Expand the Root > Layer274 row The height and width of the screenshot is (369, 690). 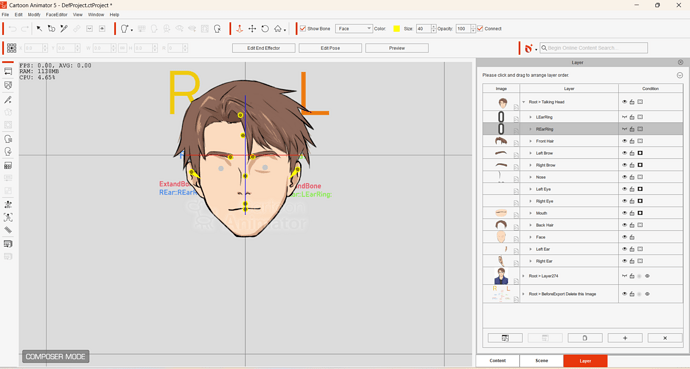tap(524, 276)
